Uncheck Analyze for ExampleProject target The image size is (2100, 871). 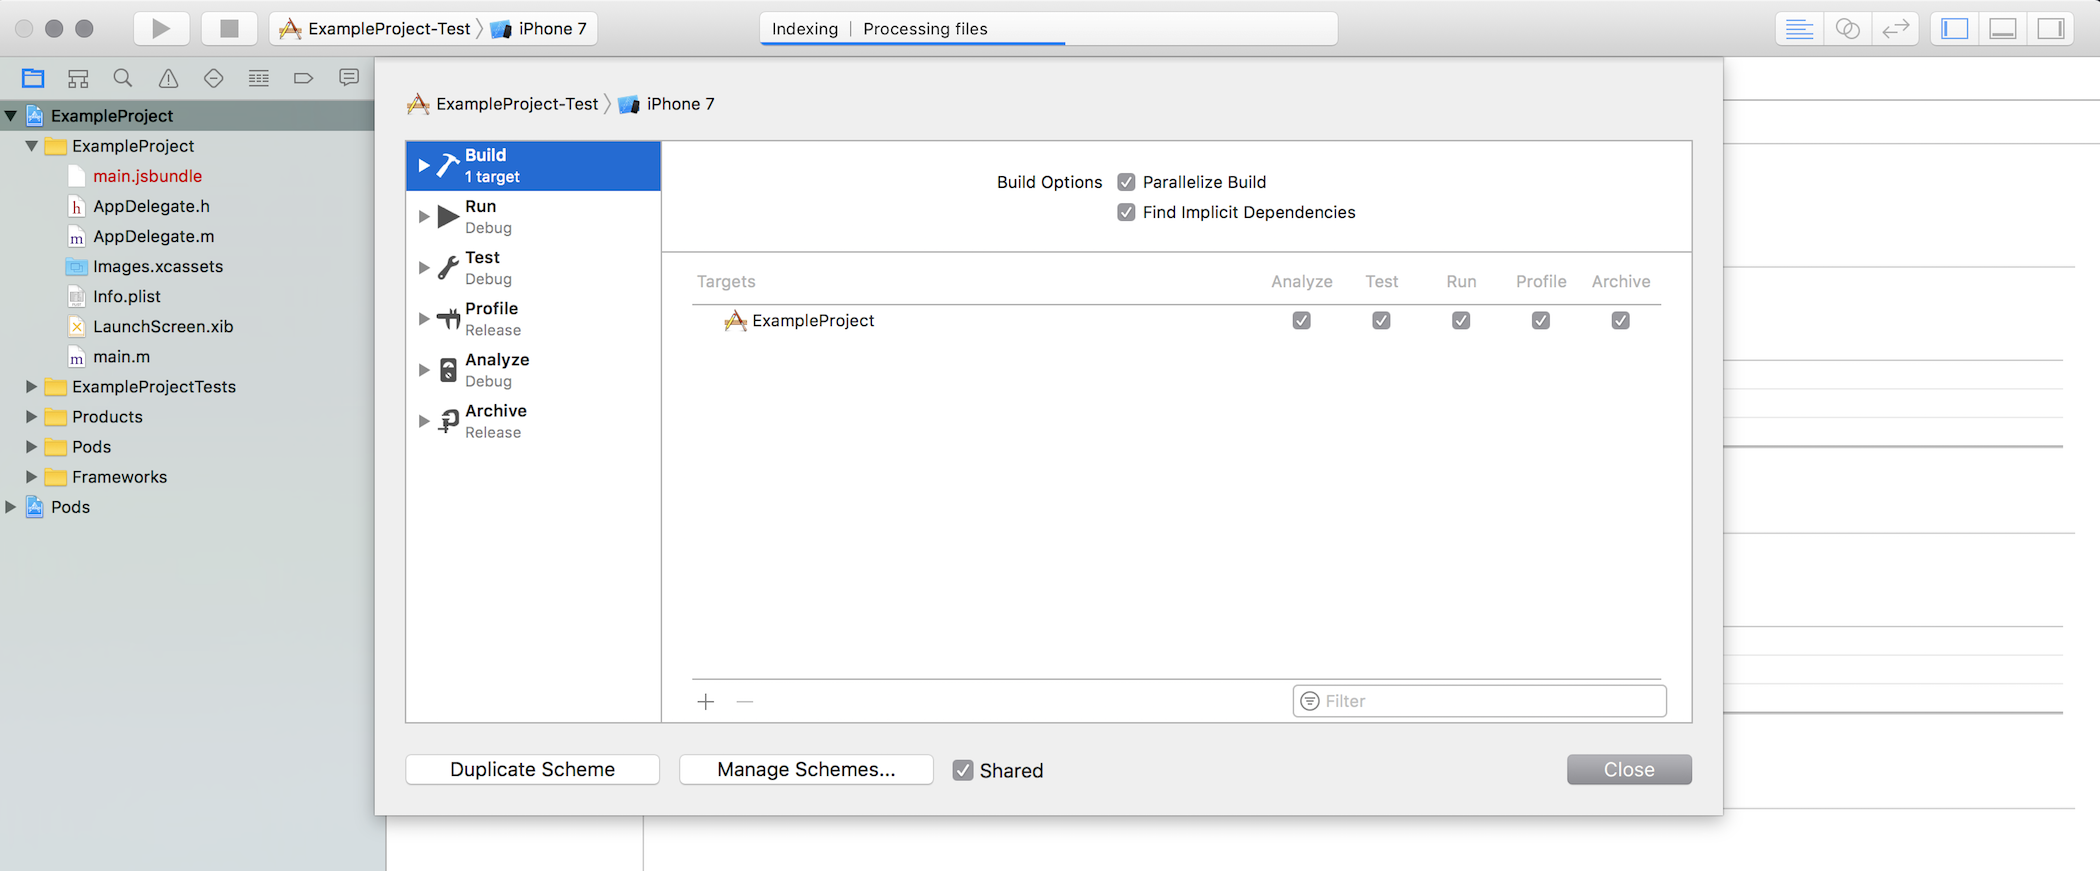tap(1301, 320)
